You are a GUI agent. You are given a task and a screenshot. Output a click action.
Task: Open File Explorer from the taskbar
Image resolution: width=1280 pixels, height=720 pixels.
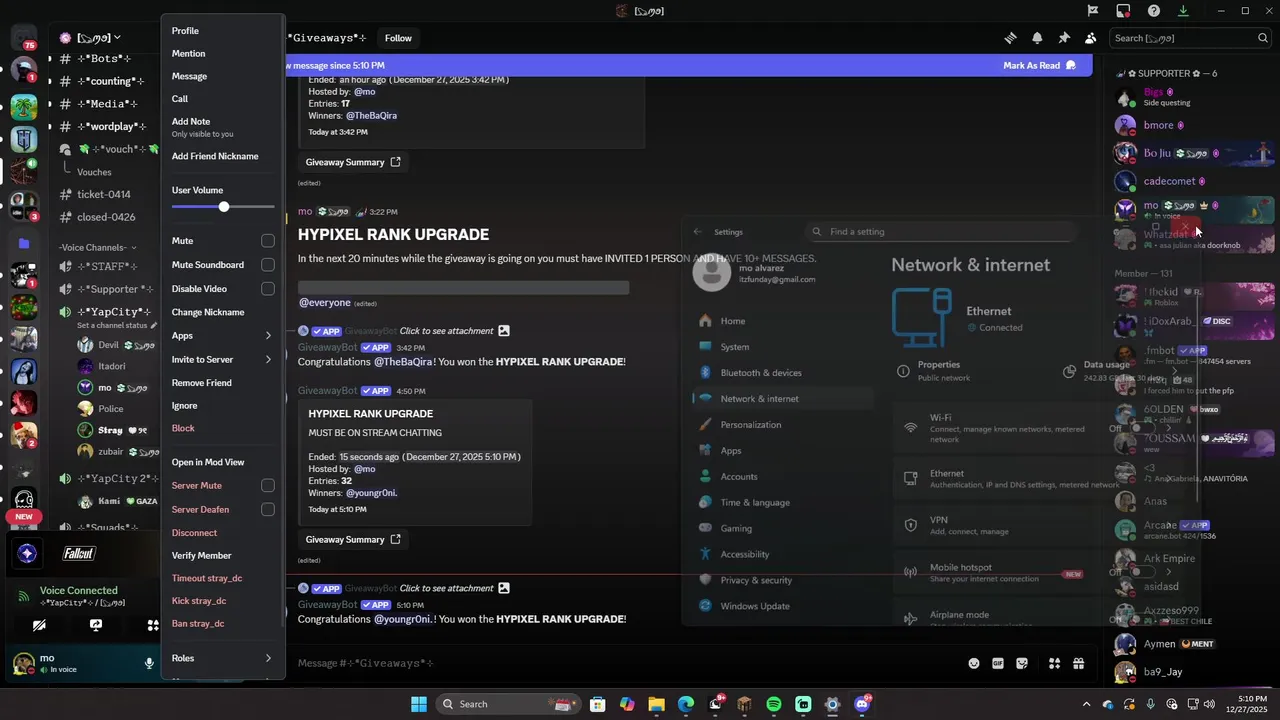pyautogui.click(x=656, y=704)
